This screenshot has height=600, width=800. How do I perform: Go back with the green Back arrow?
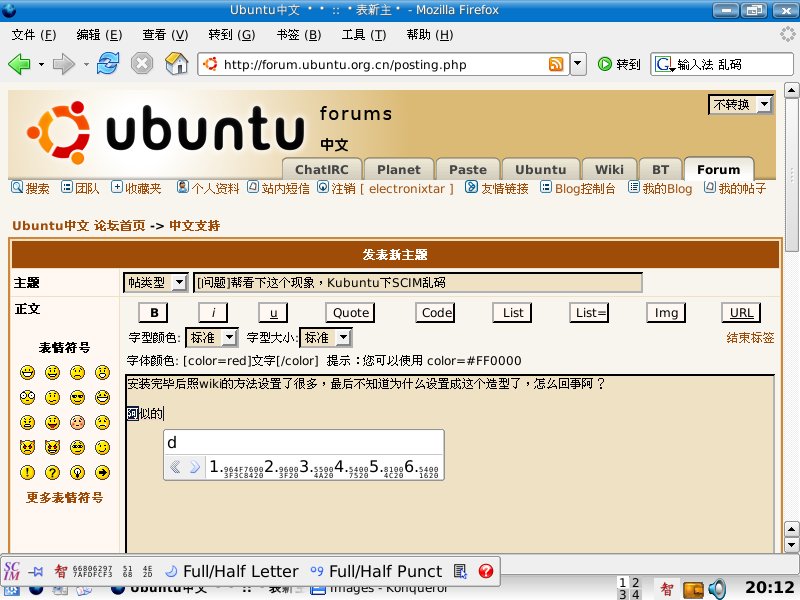tap(19, 64)
